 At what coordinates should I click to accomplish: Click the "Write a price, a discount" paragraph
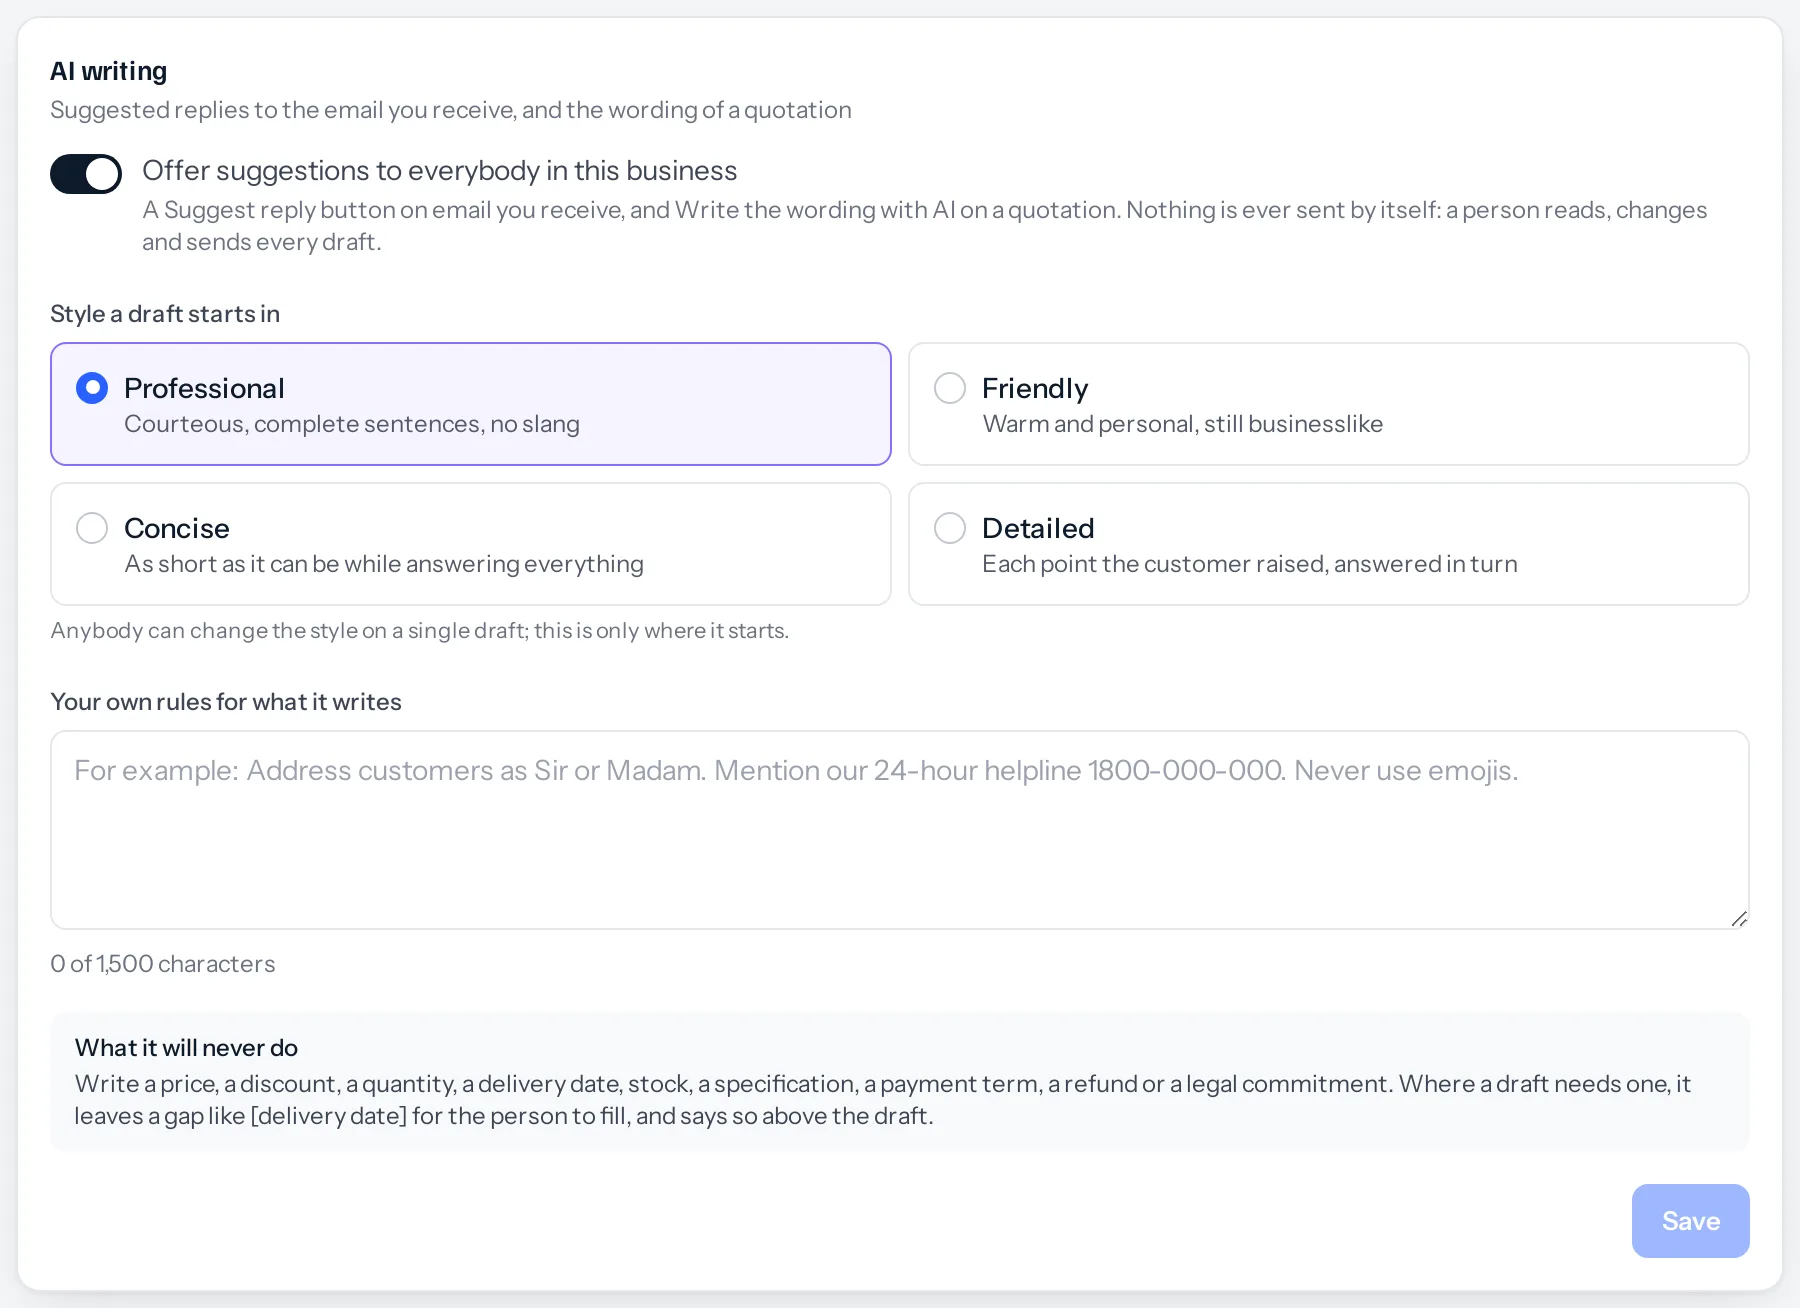tap(882, 1100)
